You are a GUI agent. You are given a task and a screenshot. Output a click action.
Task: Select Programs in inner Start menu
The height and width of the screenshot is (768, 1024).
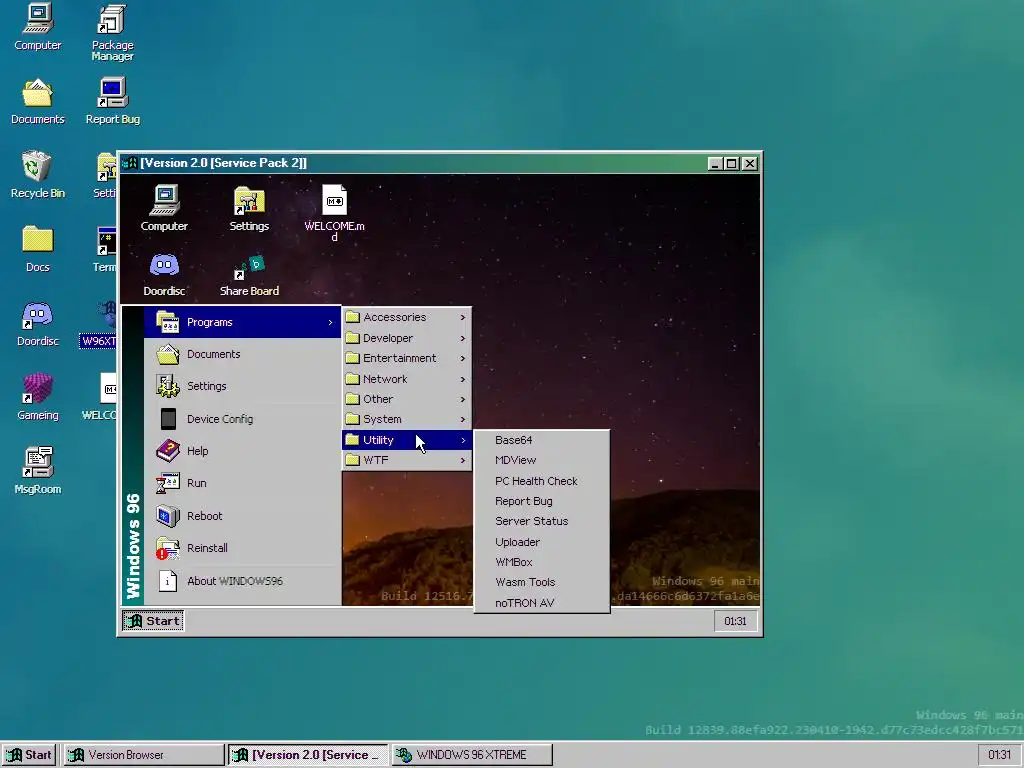(x=242, y=322)
